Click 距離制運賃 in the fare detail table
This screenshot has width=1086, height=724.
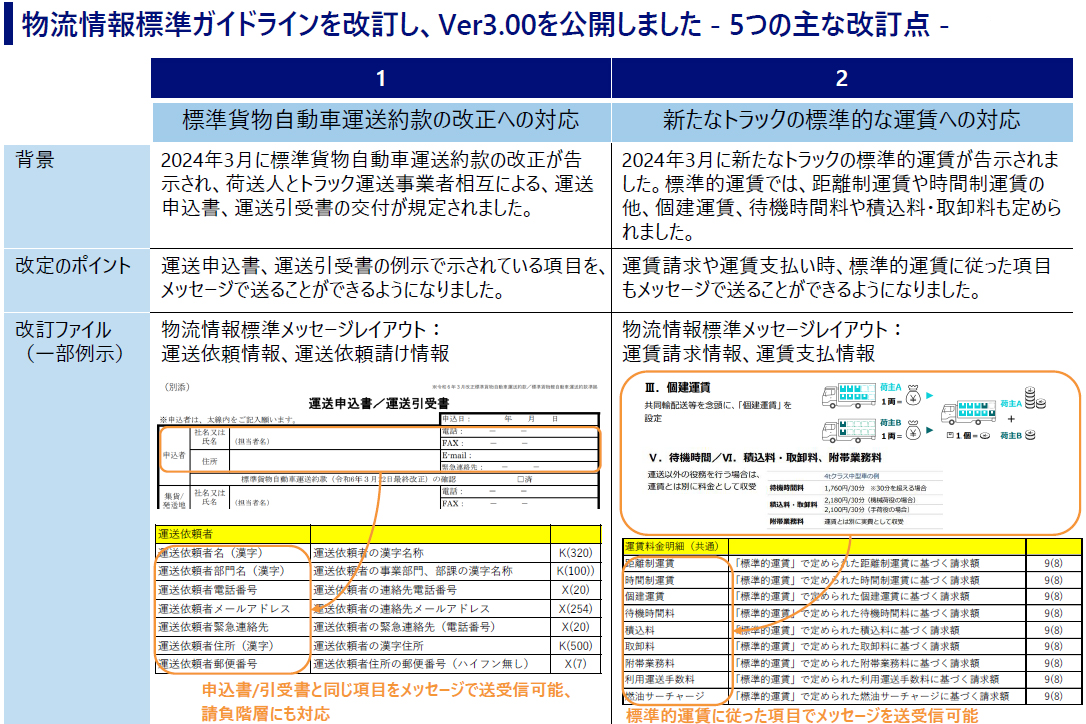point(650,563)
